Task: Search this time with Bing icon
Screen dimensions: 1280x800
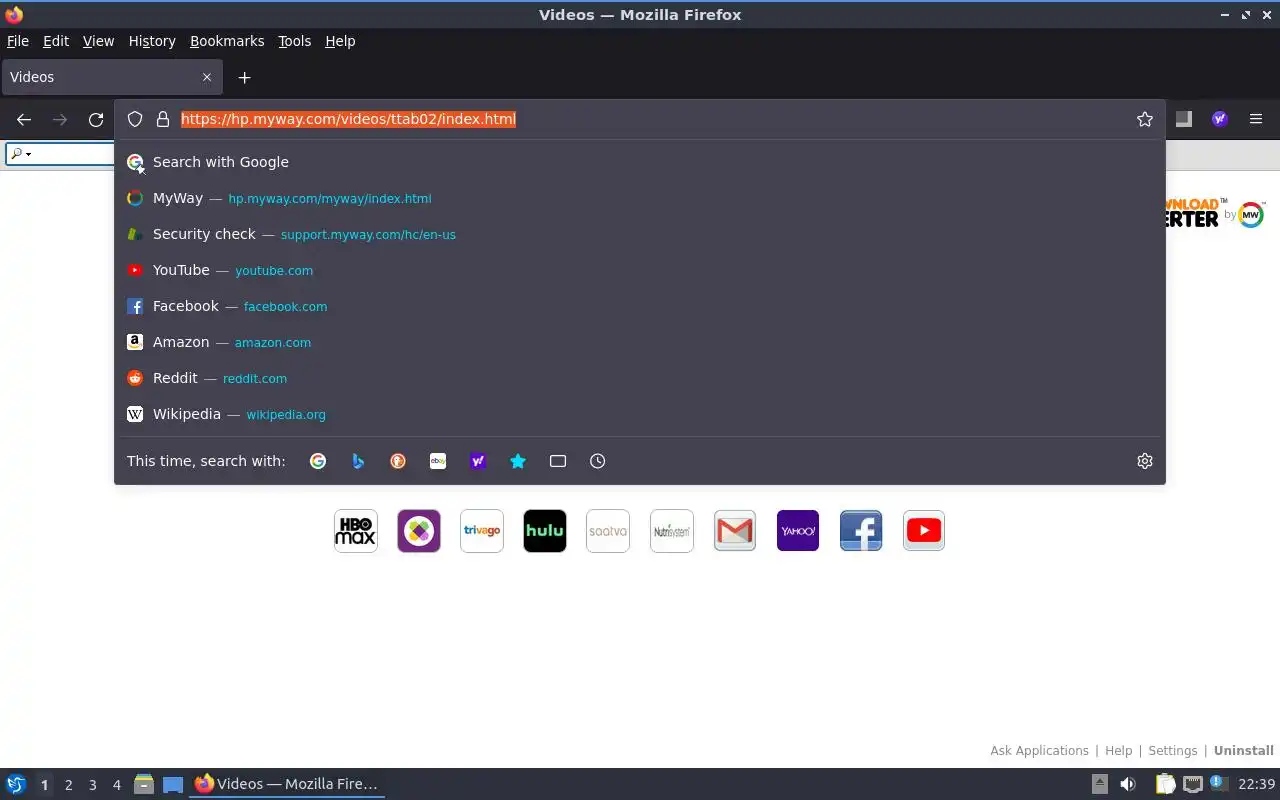Action: pyautogui.click(x=358, y=461)
